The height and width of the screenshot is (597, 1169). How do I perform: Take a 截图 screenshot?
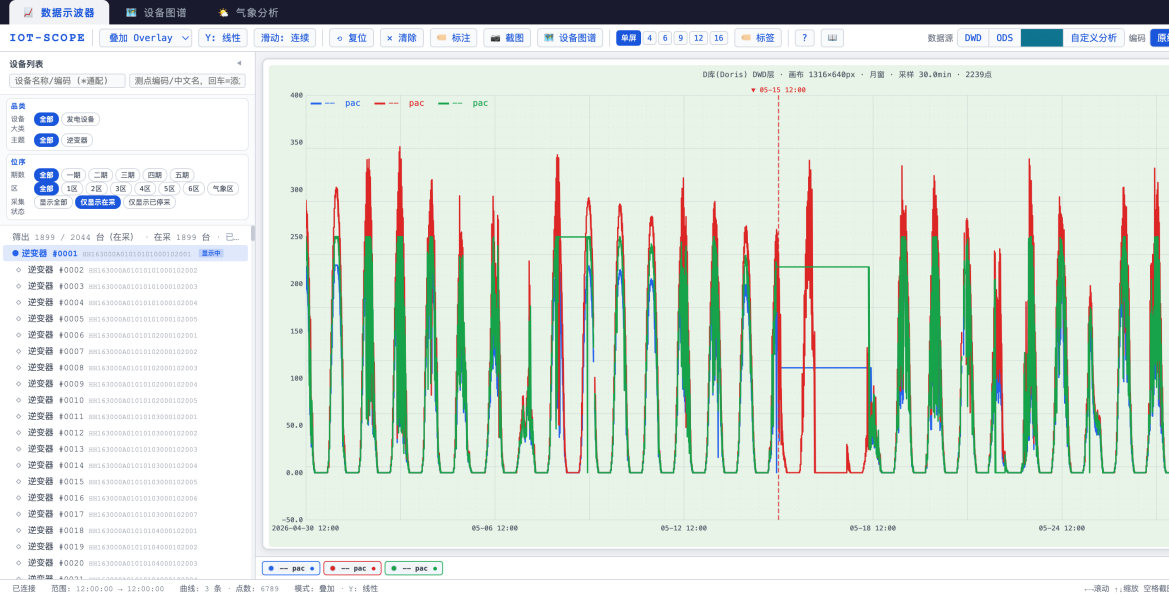[x=507, y=38]
